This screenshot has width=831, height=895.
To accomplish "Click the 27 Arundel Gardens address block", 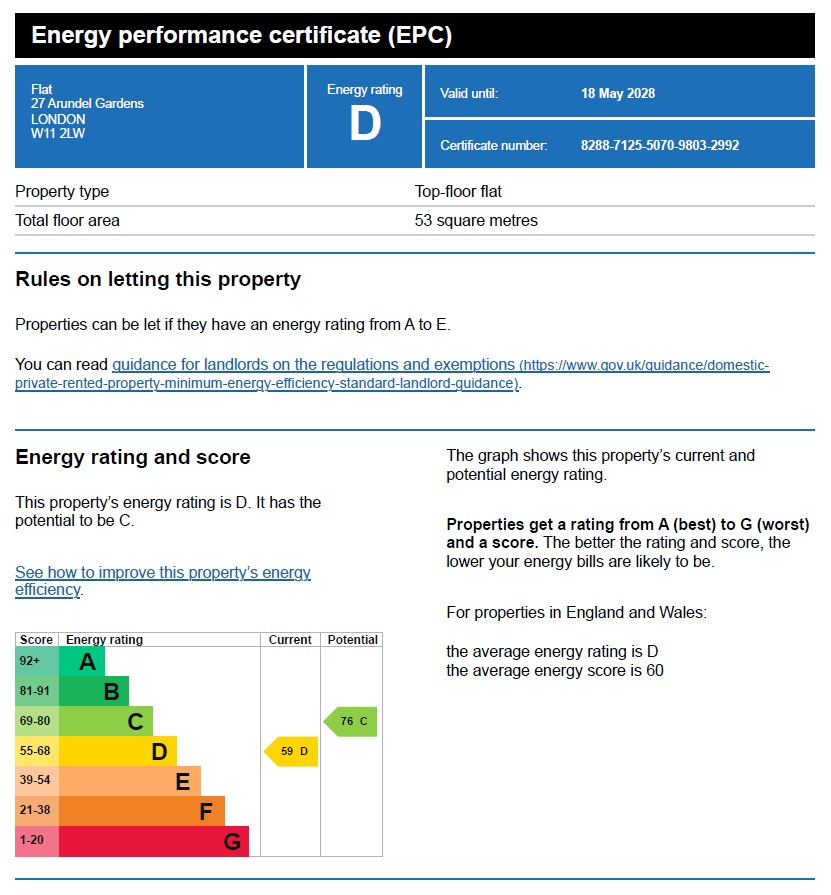I will pyautogui.click(x=87, y=111).
